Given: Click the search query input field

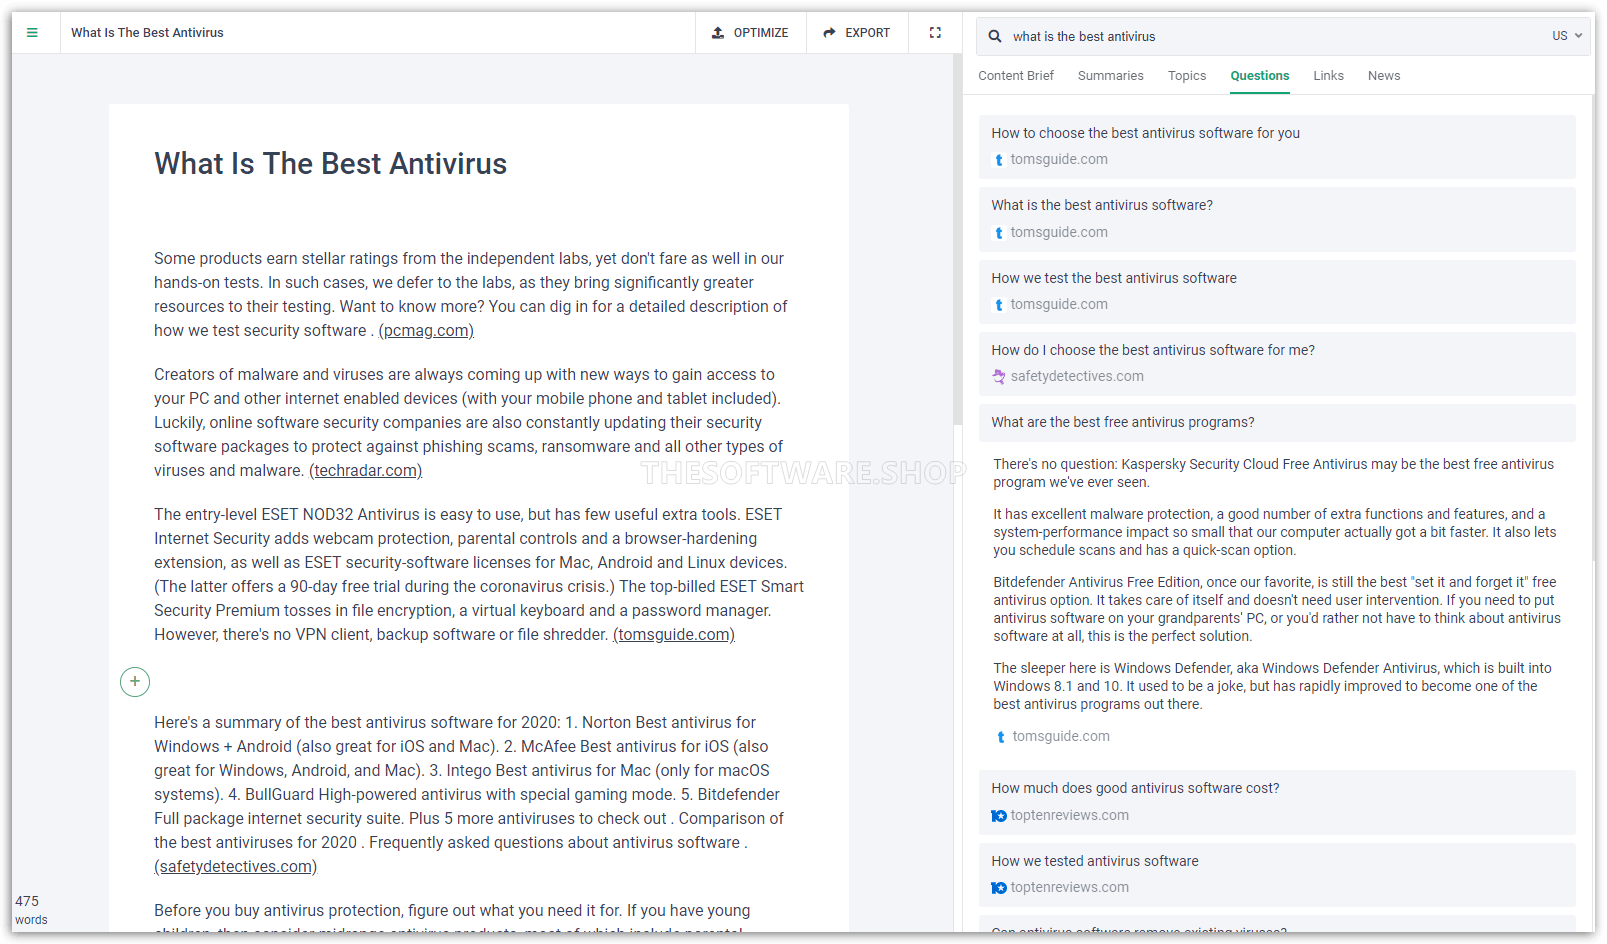Looking at the screenshot, I should [x=1270, y=36].
